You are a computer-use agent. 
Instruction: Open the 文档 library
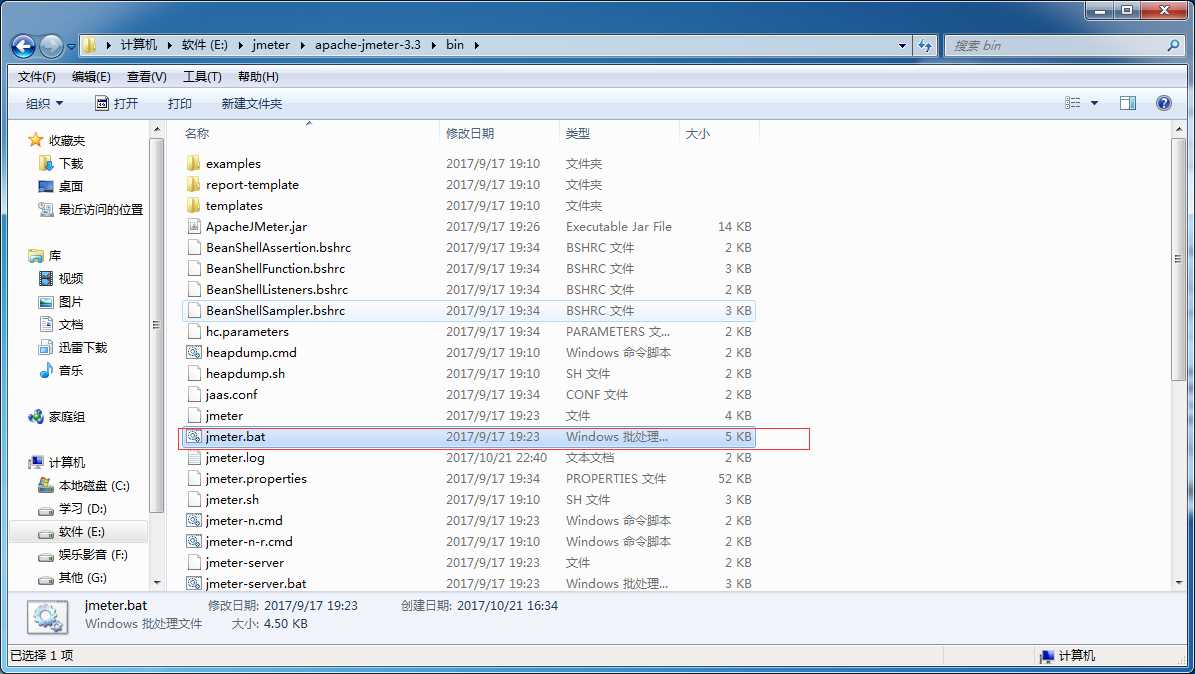tap(71, 324)
